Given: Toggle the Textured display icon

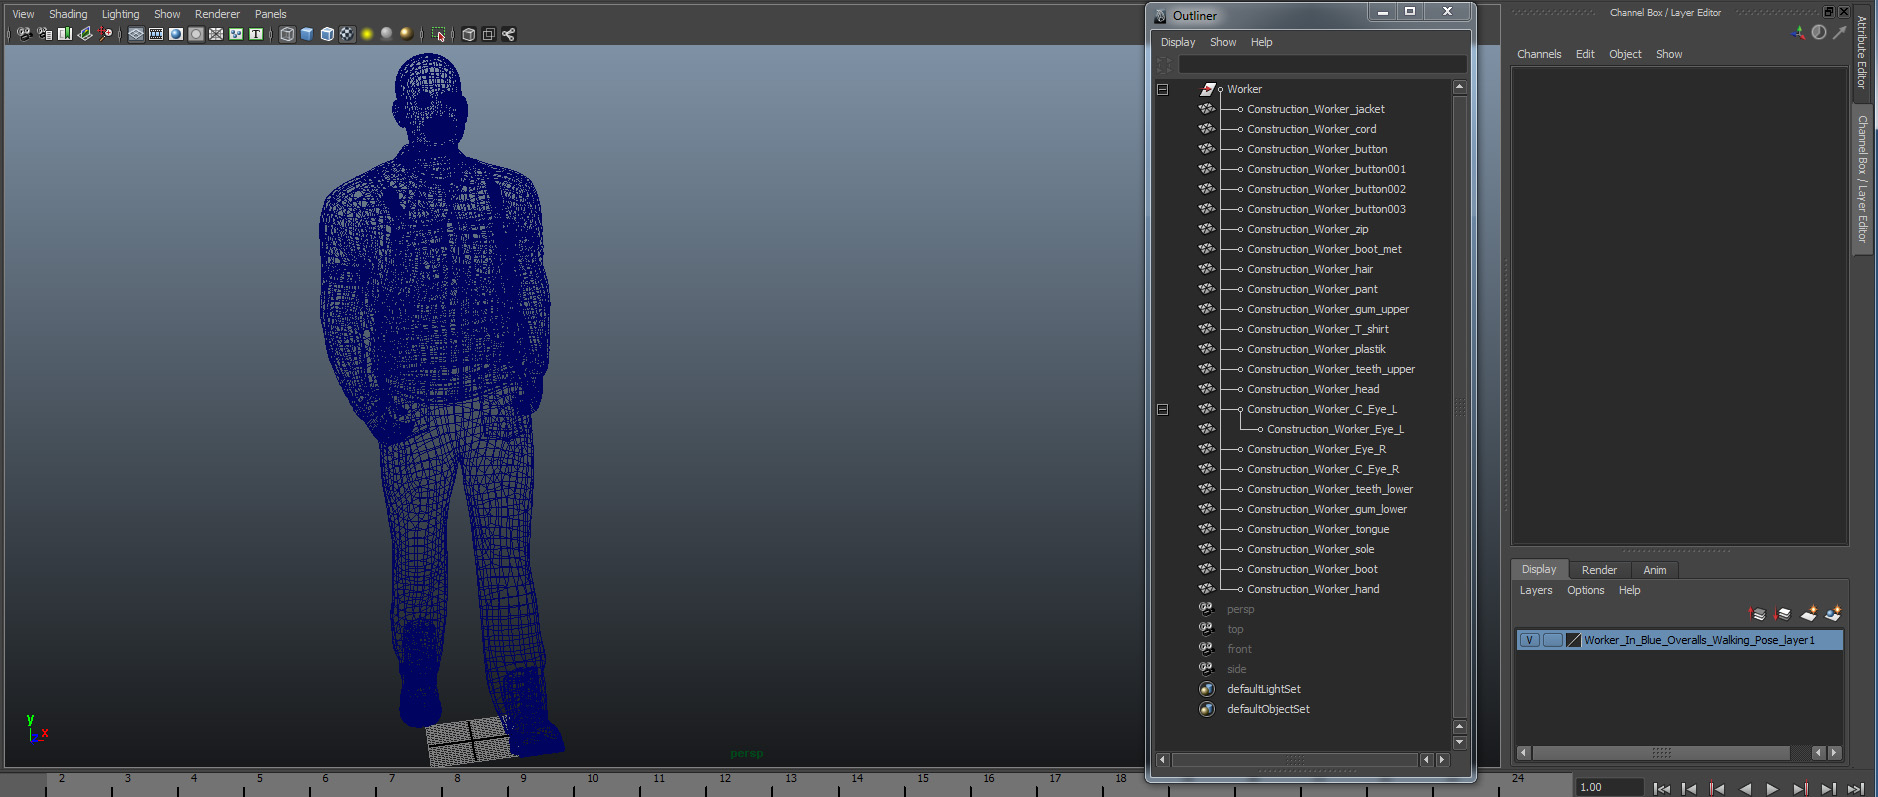Looking at the screenshot, I should point(347,34).
